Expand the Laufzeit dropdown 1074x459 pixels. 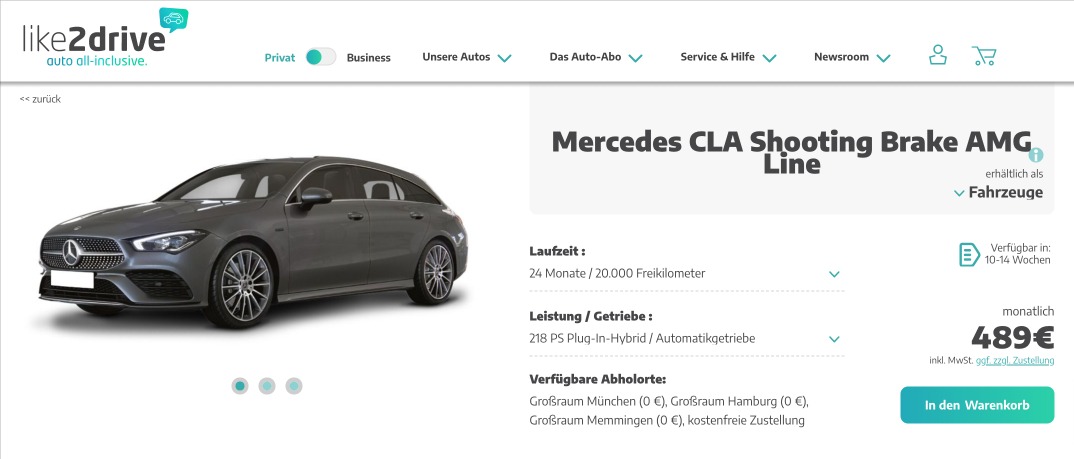coord(686,273)
